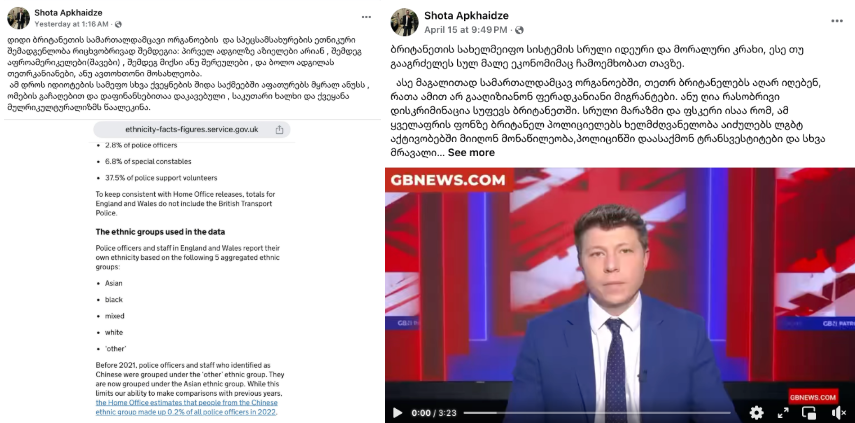Open three-dot options on right post

(x=837, y=21)
